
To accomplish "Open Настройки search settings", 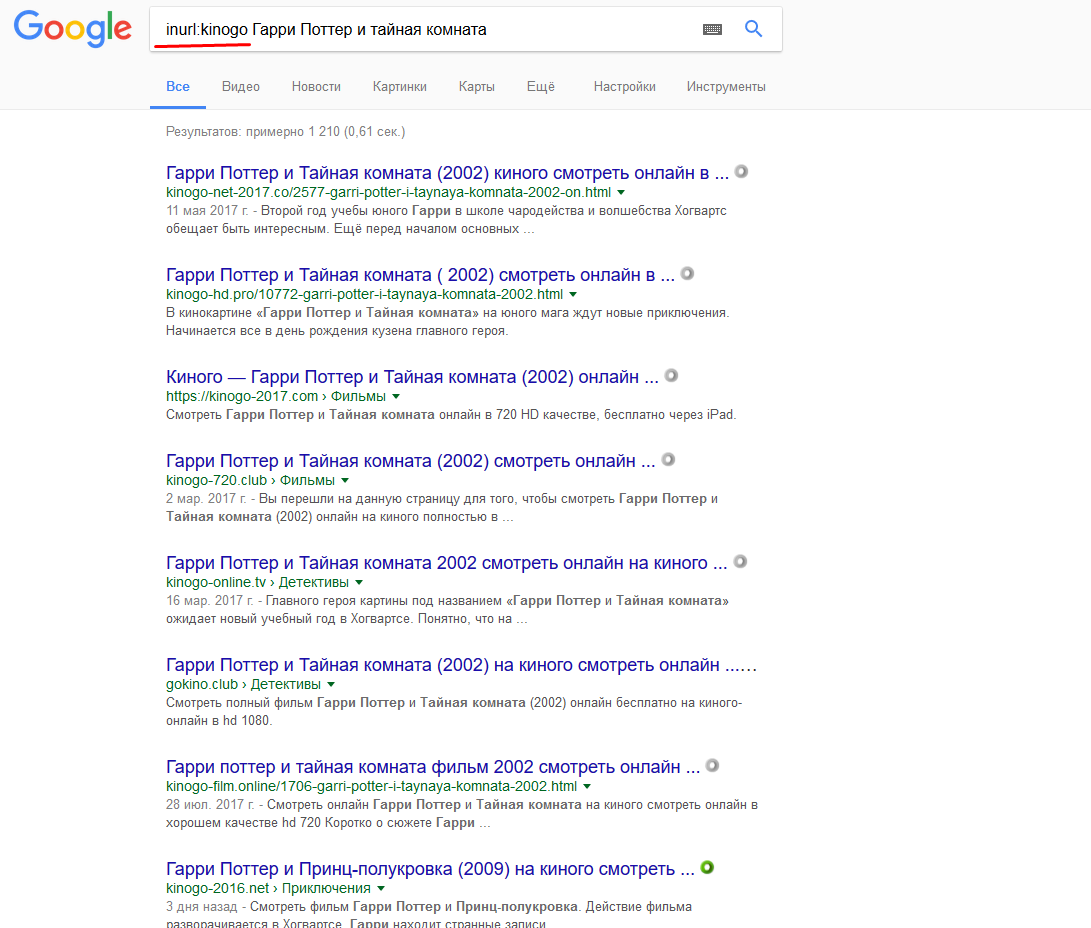I will click(x=624, y=87).
